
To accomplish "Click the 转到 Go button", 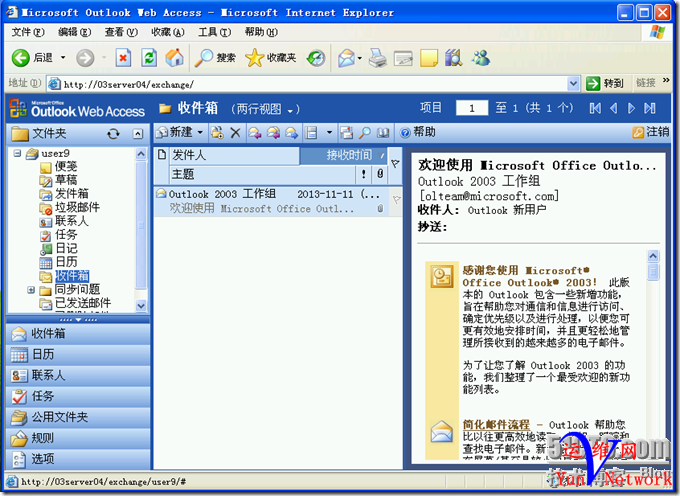I will pos(605,83).
